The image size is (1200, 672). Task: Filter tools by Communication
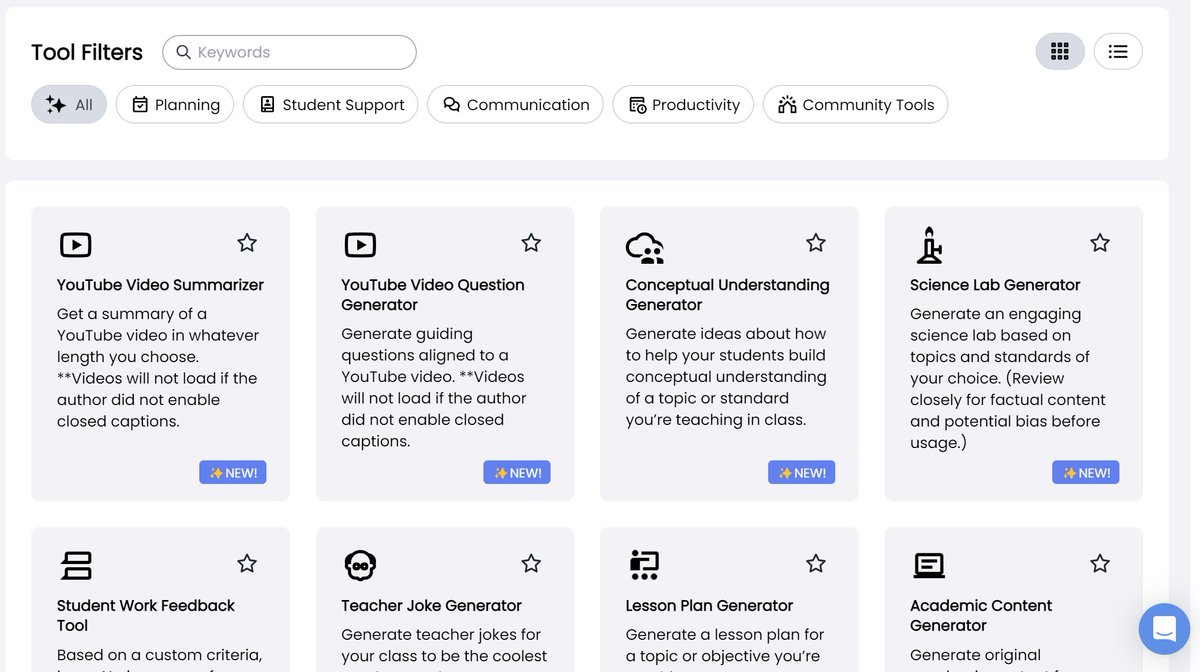pyautogui.click(x=515, y=104)
